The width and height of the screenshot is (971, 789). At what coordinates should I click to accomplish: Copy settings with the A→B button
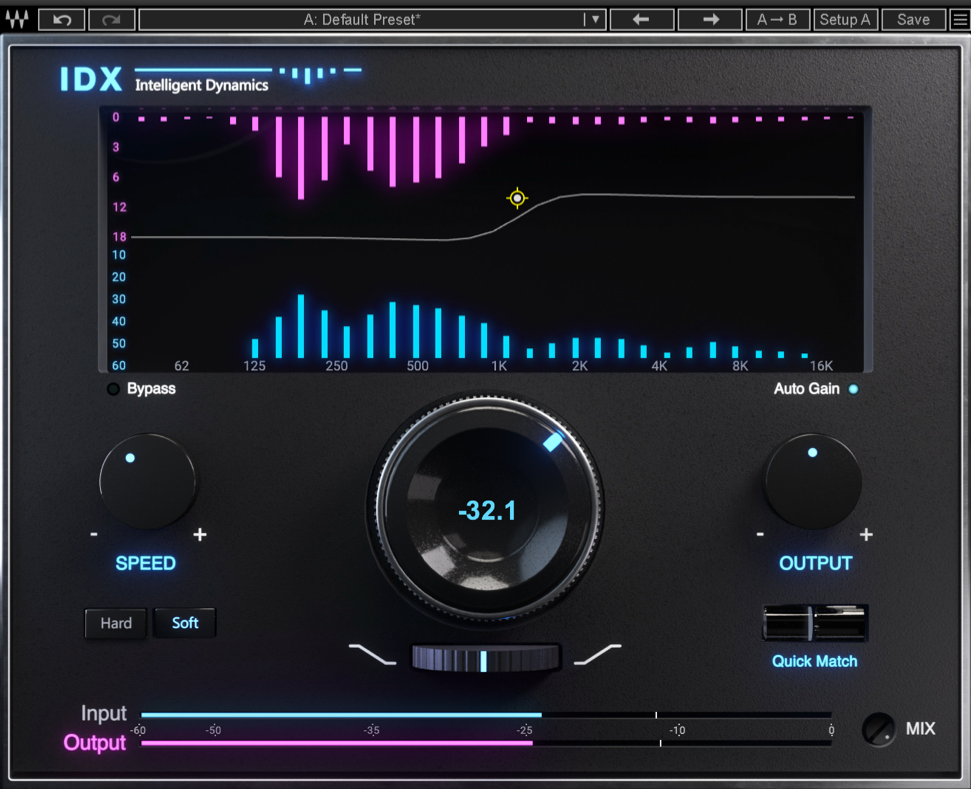[x=778, y=18]
